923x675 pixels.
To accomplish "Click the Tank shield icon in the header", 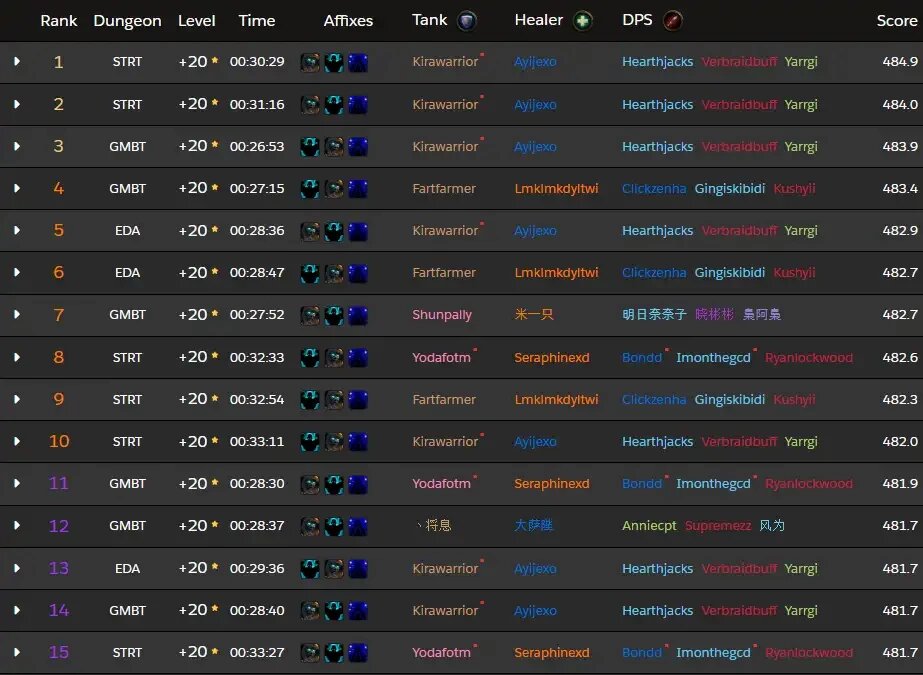I will click(x=467, y=21).
